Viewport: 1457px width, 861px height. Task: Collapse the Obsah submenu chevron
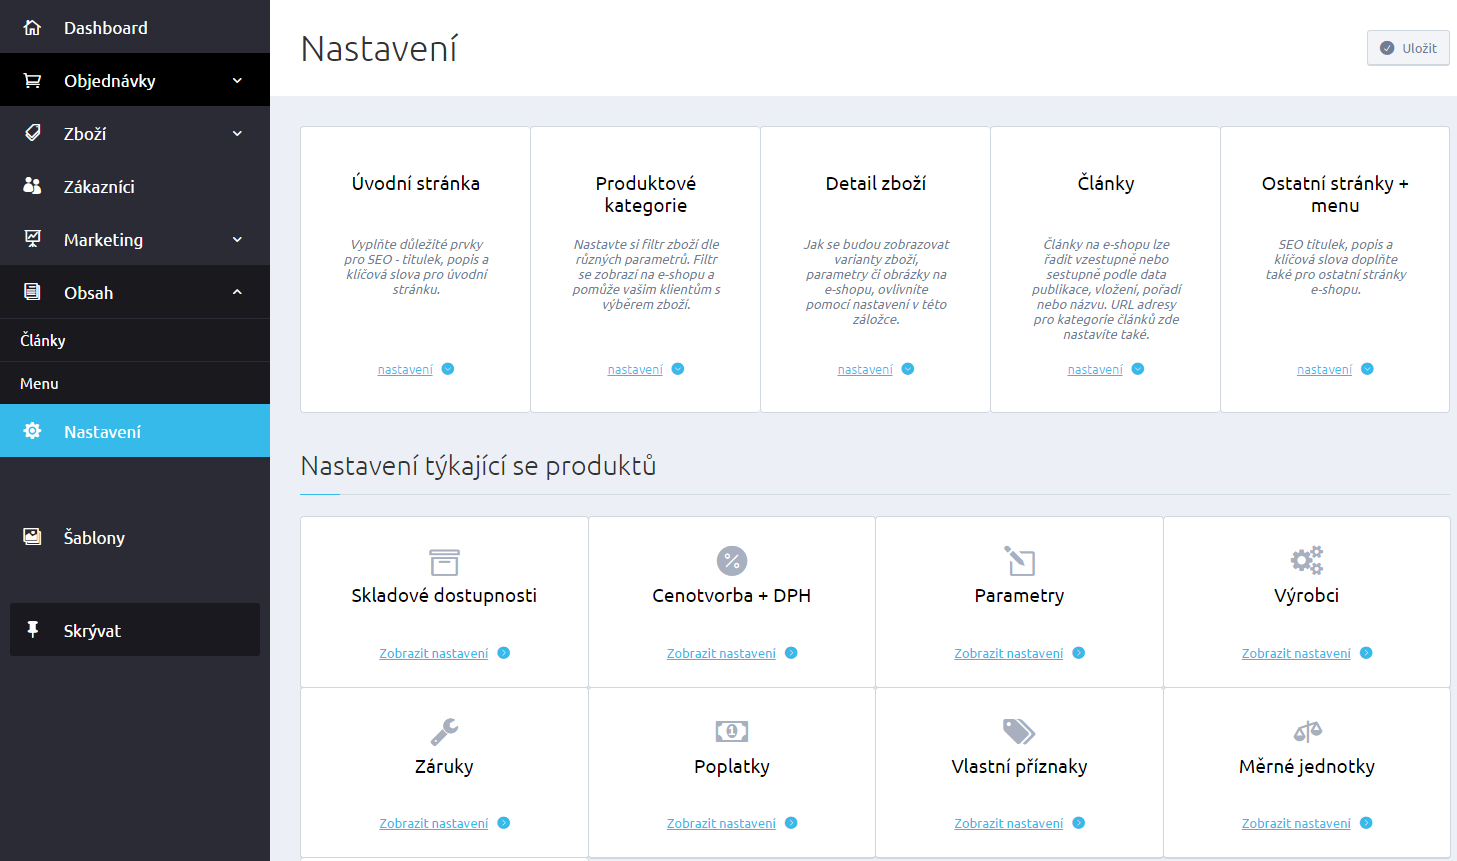tap(237, 292)
